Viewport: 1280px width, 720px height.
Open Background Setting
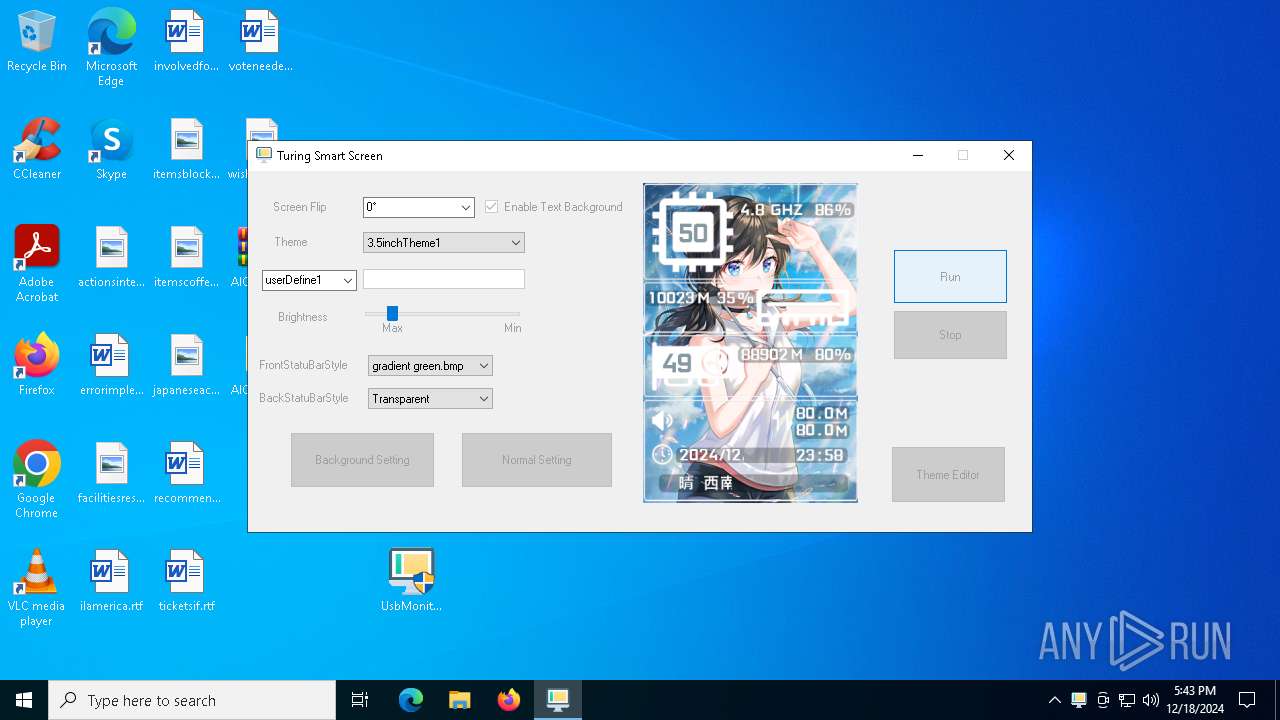pos(362,460)
